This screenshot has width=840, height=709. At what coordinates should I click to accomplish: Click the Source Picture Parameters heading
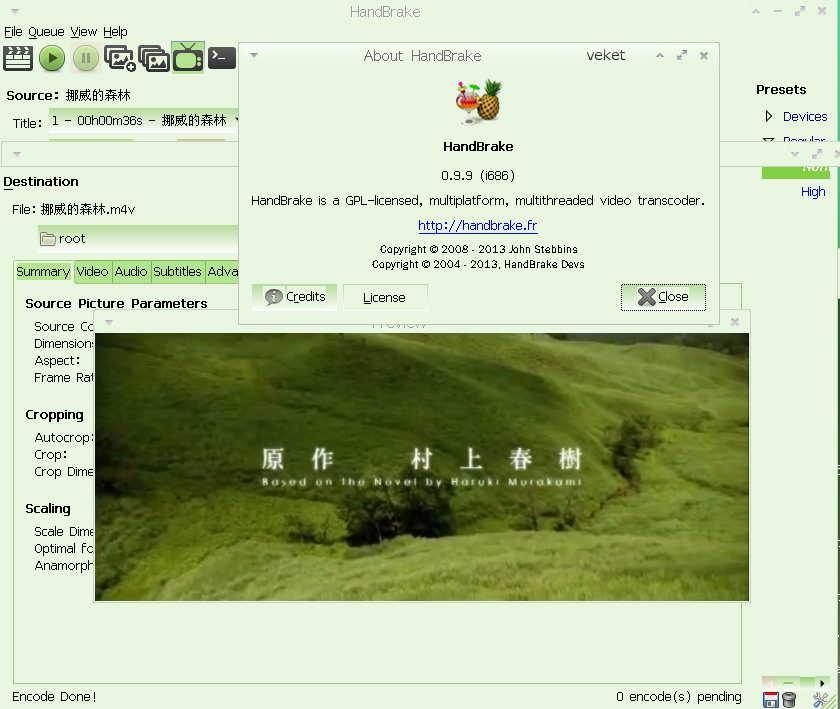pyautogui.click(x=116, y=303)
